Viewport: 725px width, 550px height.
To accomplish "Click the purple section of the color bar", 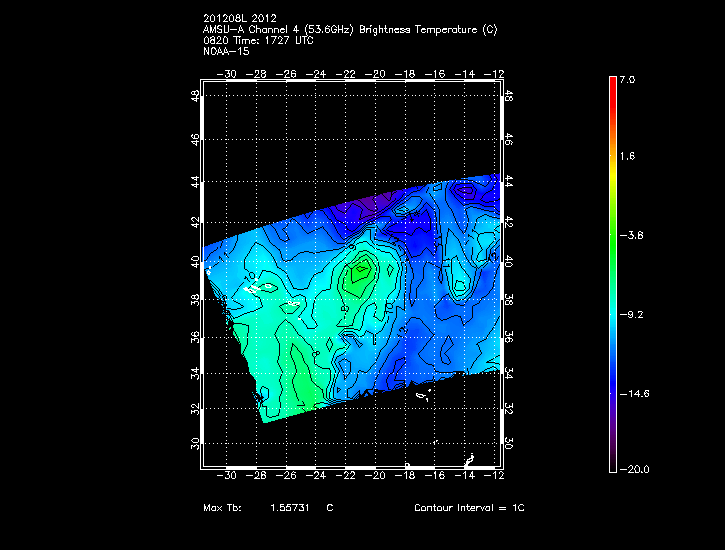I will (x=613, y=440).
